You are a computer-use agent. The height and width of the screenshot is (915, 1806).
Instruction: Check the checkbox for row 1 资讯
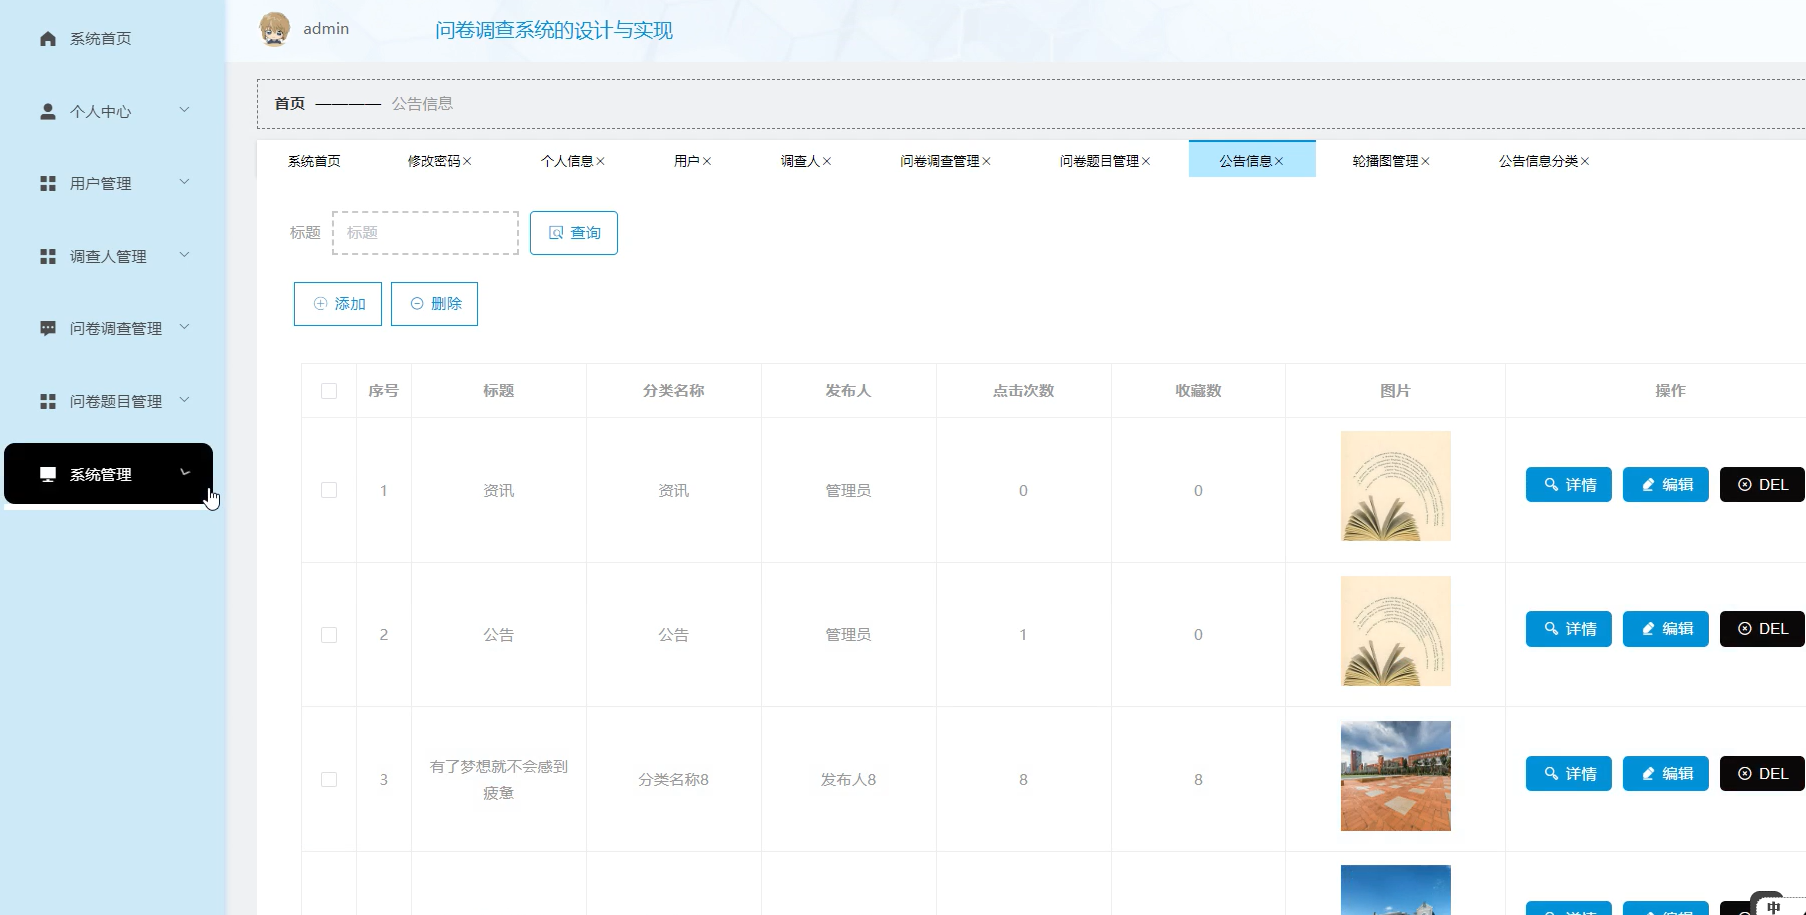(329, 491)
